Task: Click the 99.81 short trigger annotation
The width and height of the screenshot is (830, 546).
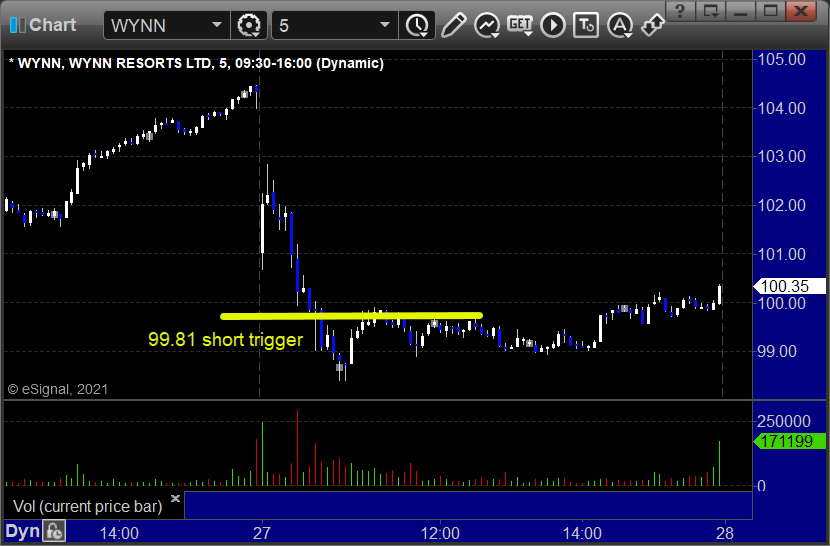Action: click(225, 339)
